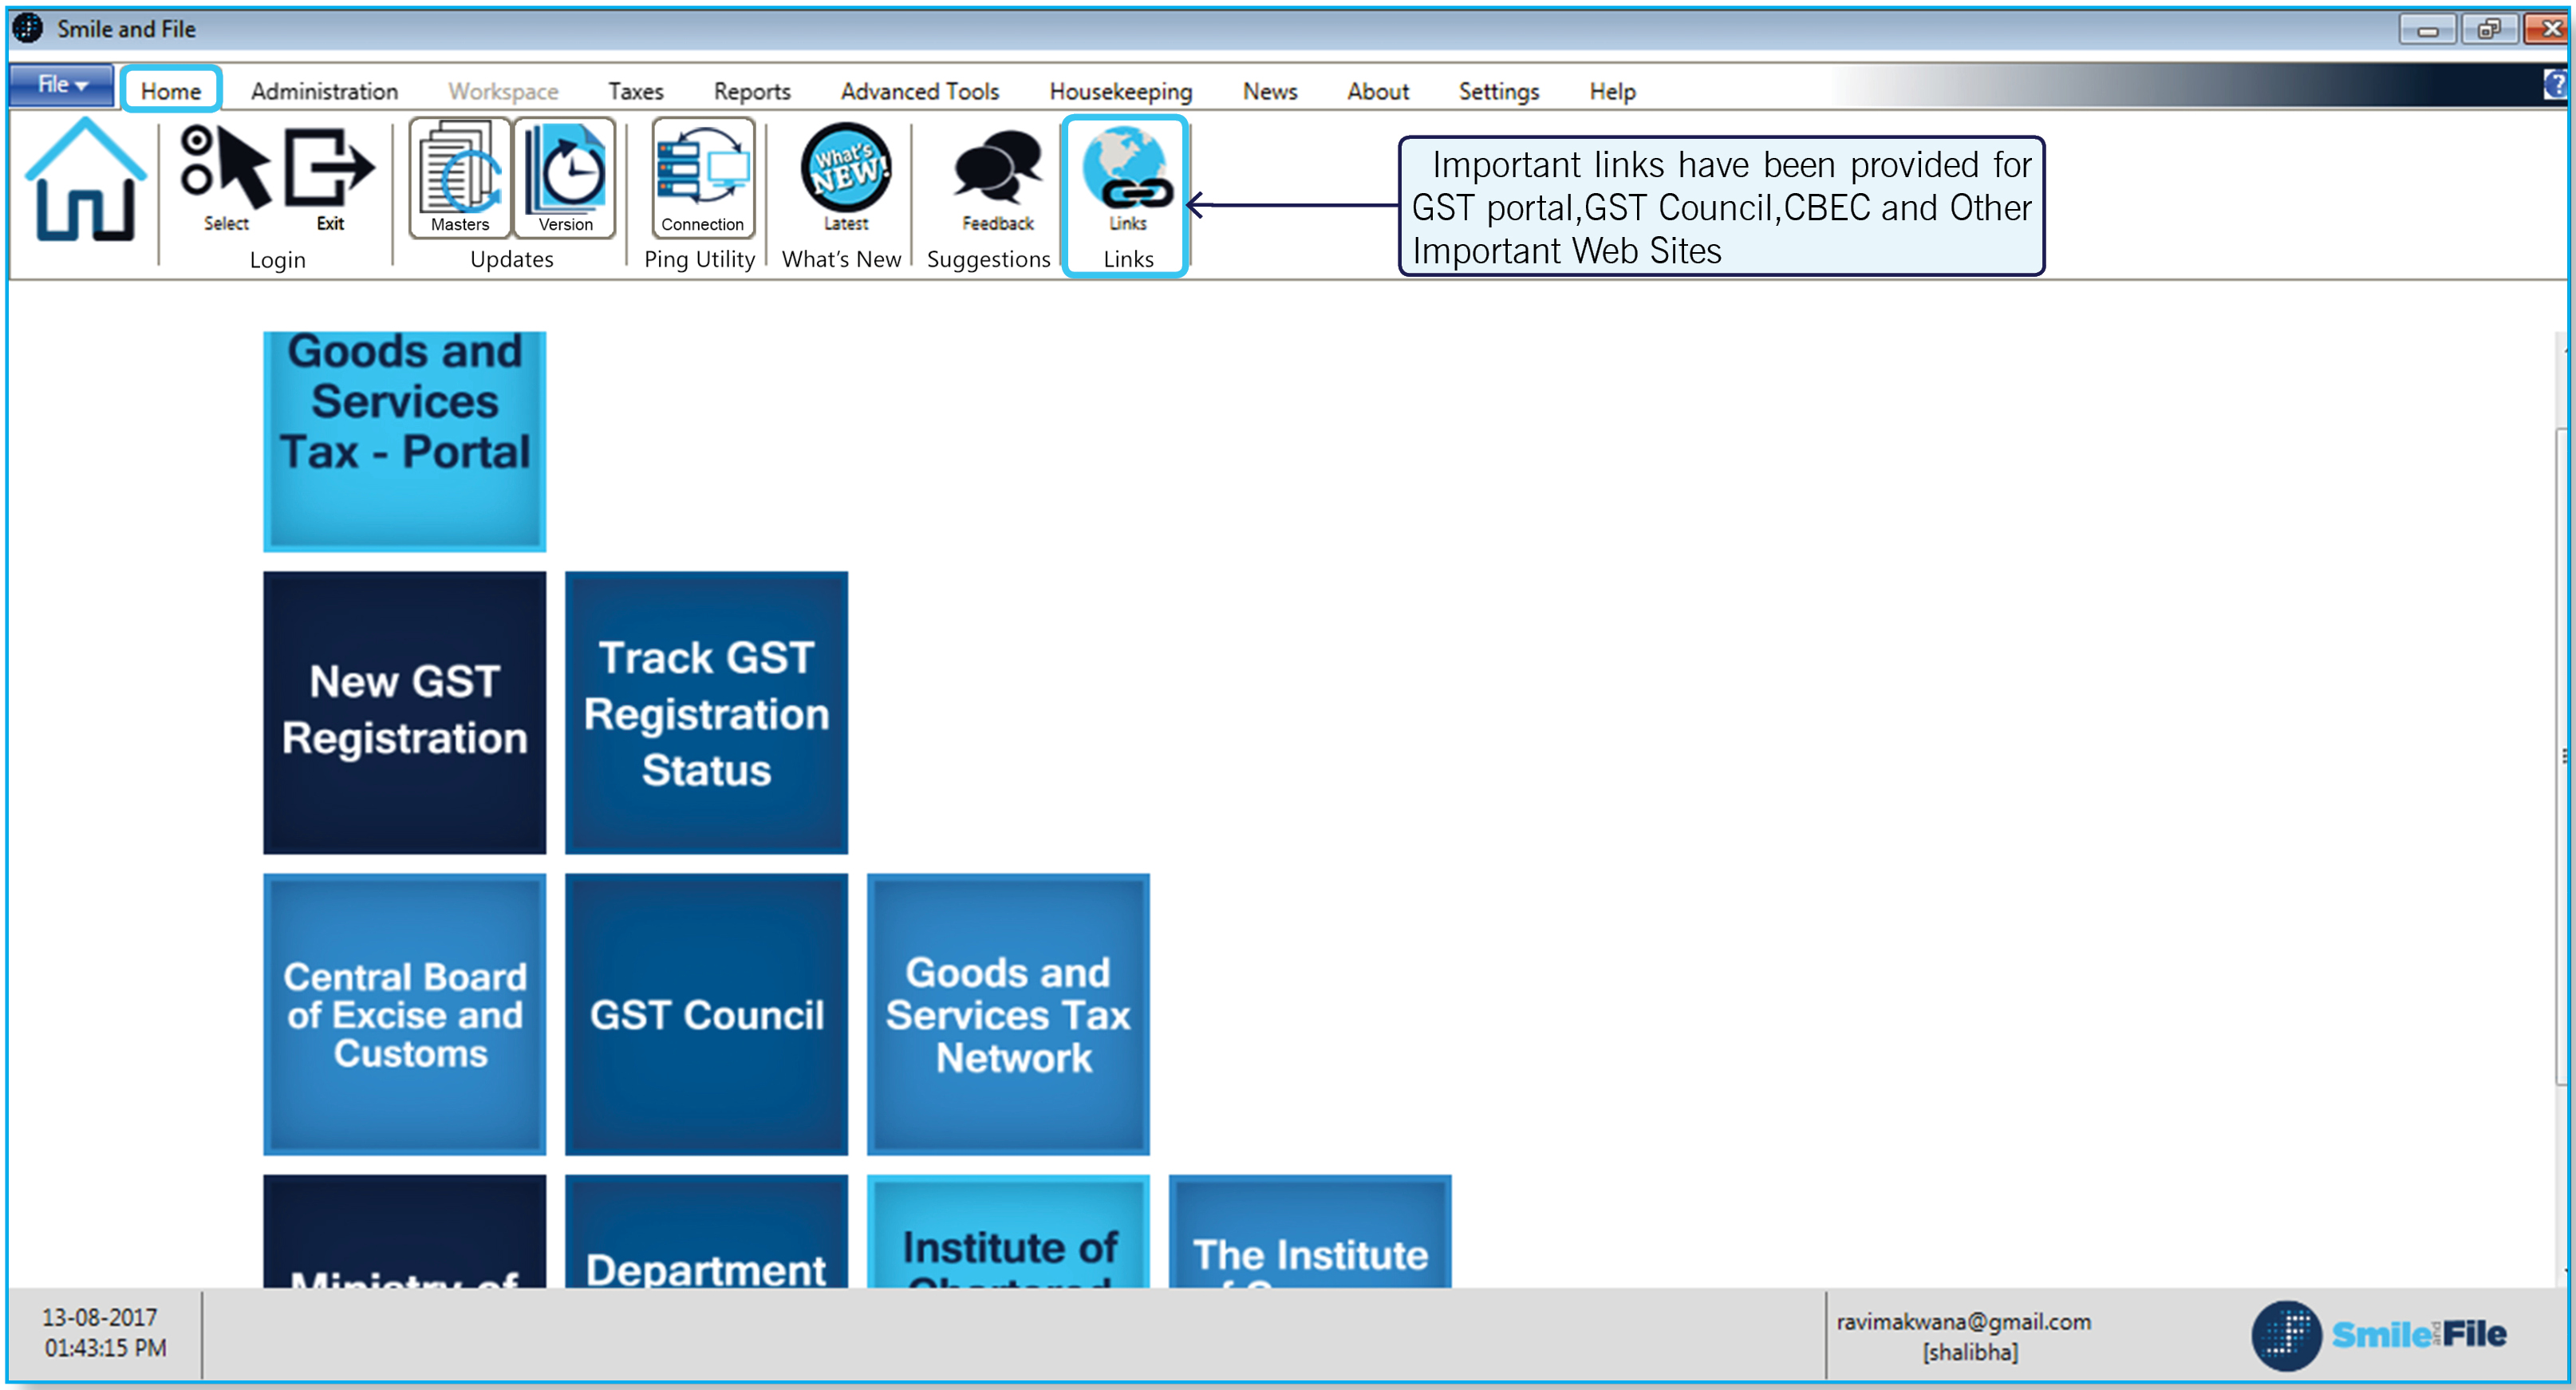Open the Taxes tab
The height and width of the screenshot is (1390, 2576).
(635, 91)
